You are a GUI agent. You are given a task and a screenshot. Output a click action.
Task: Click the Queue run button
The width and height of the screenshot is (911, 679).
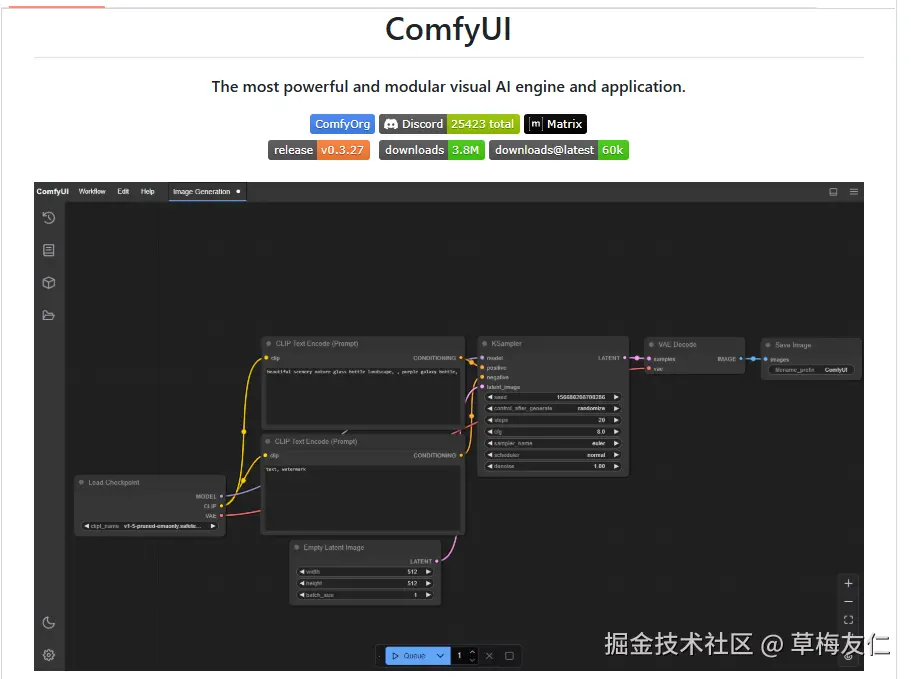(x=409, y=656)
